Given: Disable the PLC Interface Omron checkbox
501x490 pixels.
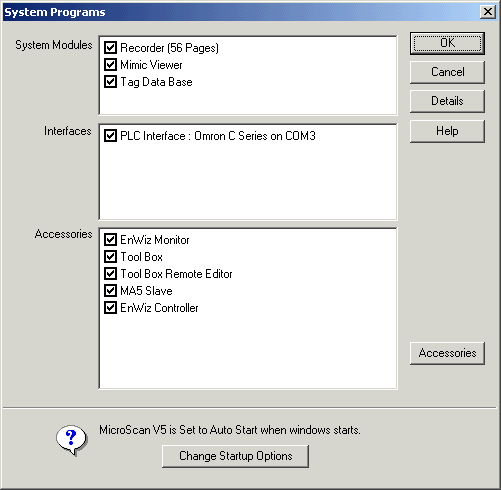Looking at the screenshot, I should click(x=110, y=136).
